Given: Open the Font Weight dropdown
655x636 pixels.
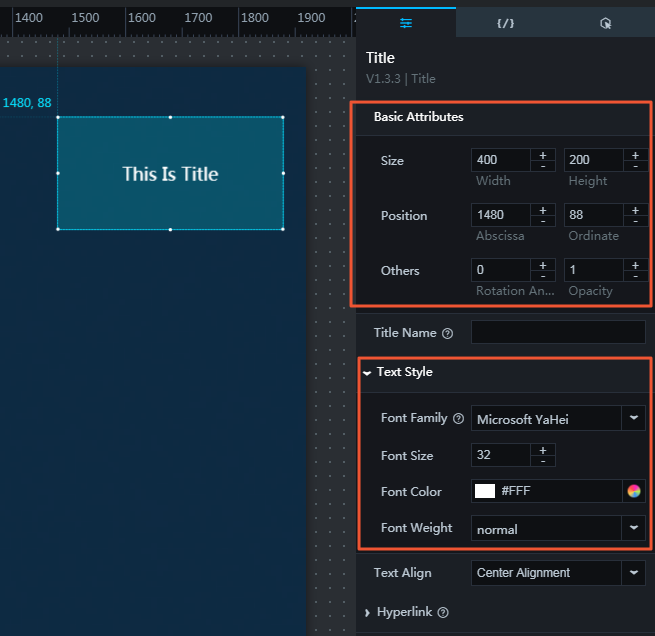Looking at the screenshot, I should 558,528.
